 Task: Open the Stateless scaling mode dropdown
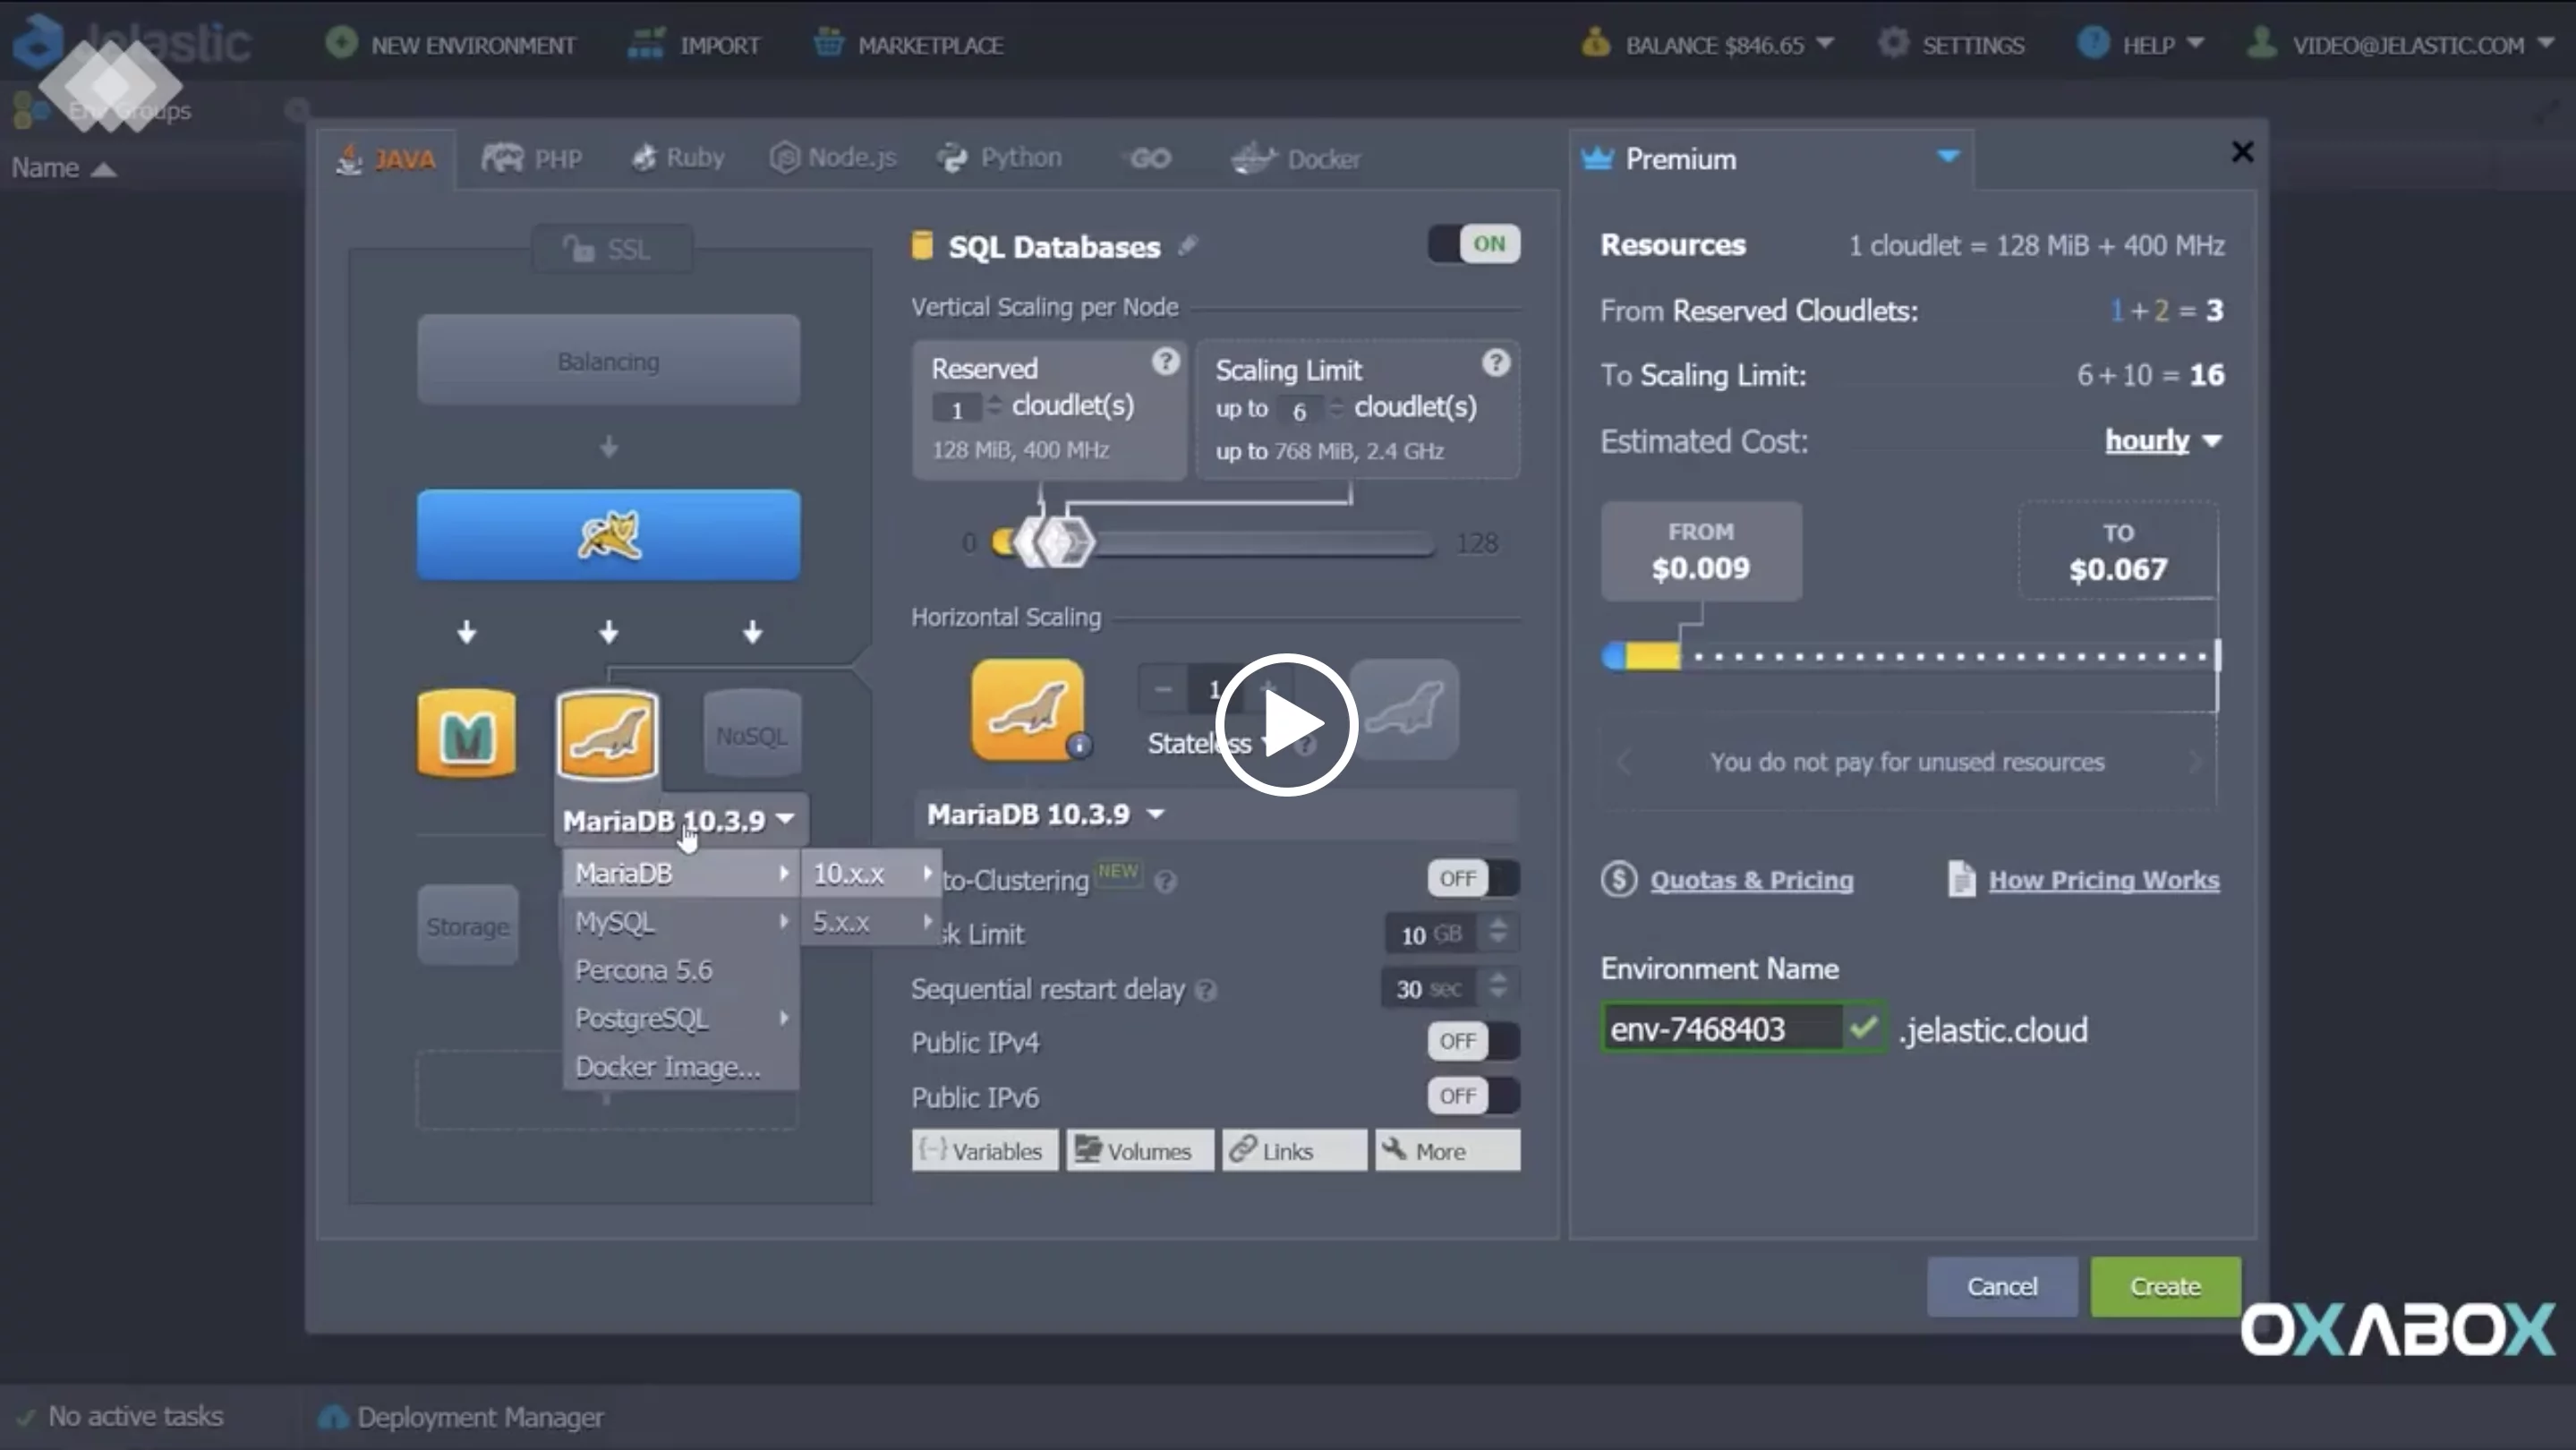1210,743
